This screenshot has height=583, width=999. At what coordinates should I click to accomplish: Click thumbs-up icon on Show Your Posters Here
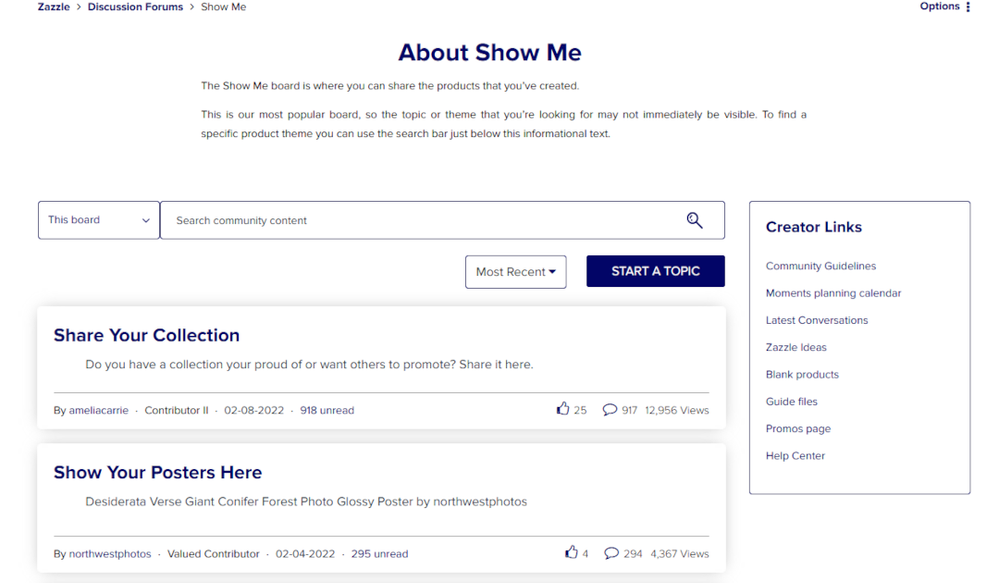tap(571, 552)
